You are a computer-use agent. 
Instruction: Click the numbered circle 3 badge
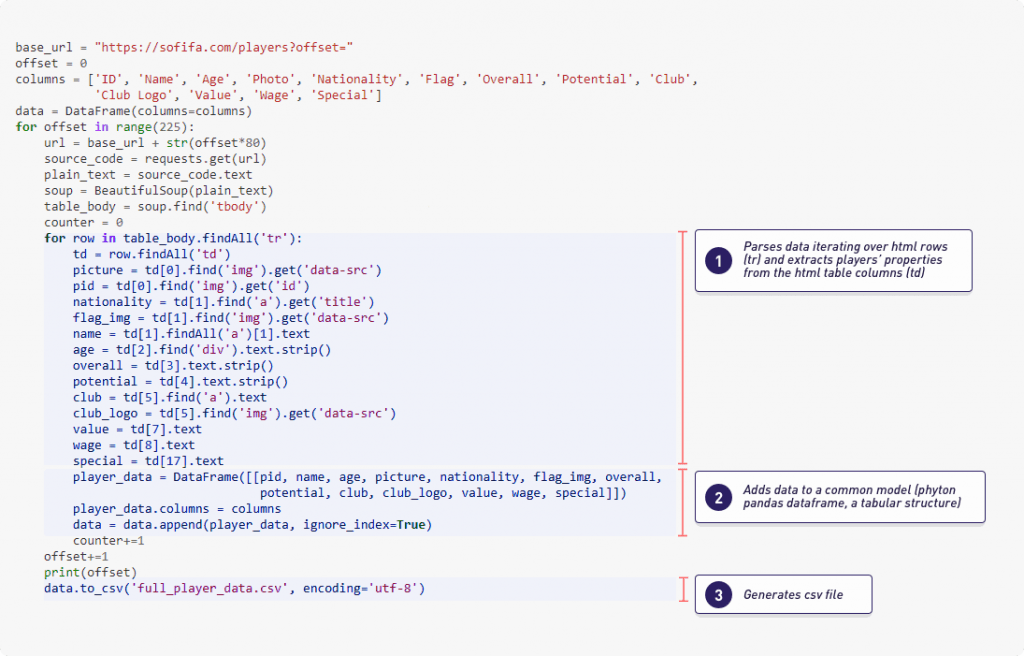coord(718,594)
